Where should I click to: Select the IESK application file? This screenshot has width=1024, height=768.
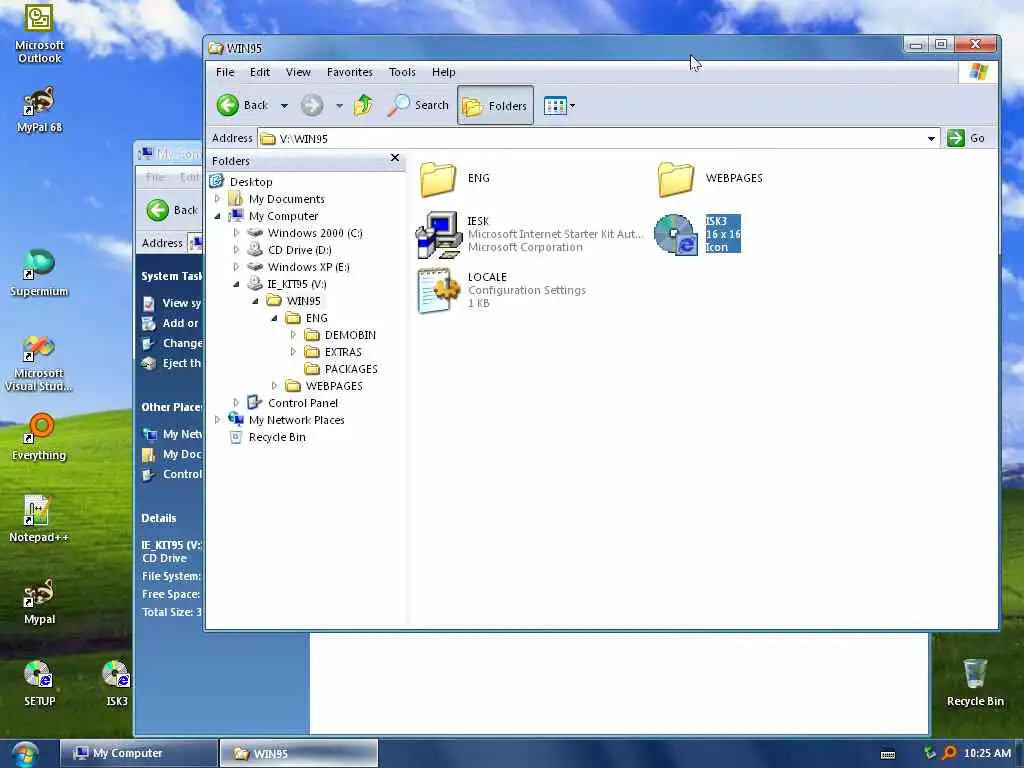[439, 234]
